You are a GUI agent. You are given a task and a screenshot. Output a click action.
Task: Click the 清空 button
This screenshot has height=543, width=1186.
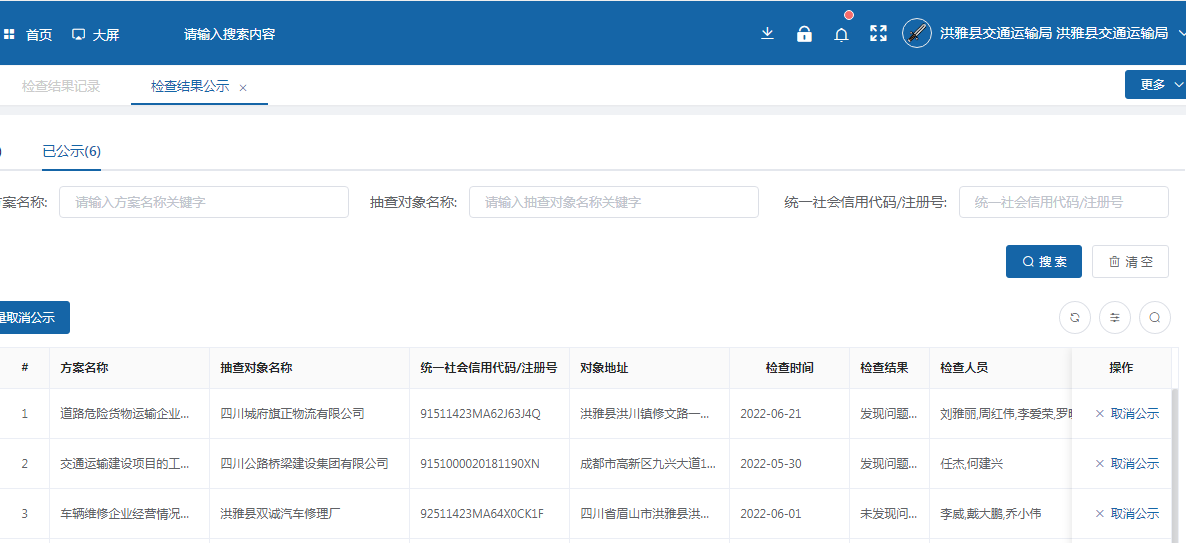(x=1130, y=262)
